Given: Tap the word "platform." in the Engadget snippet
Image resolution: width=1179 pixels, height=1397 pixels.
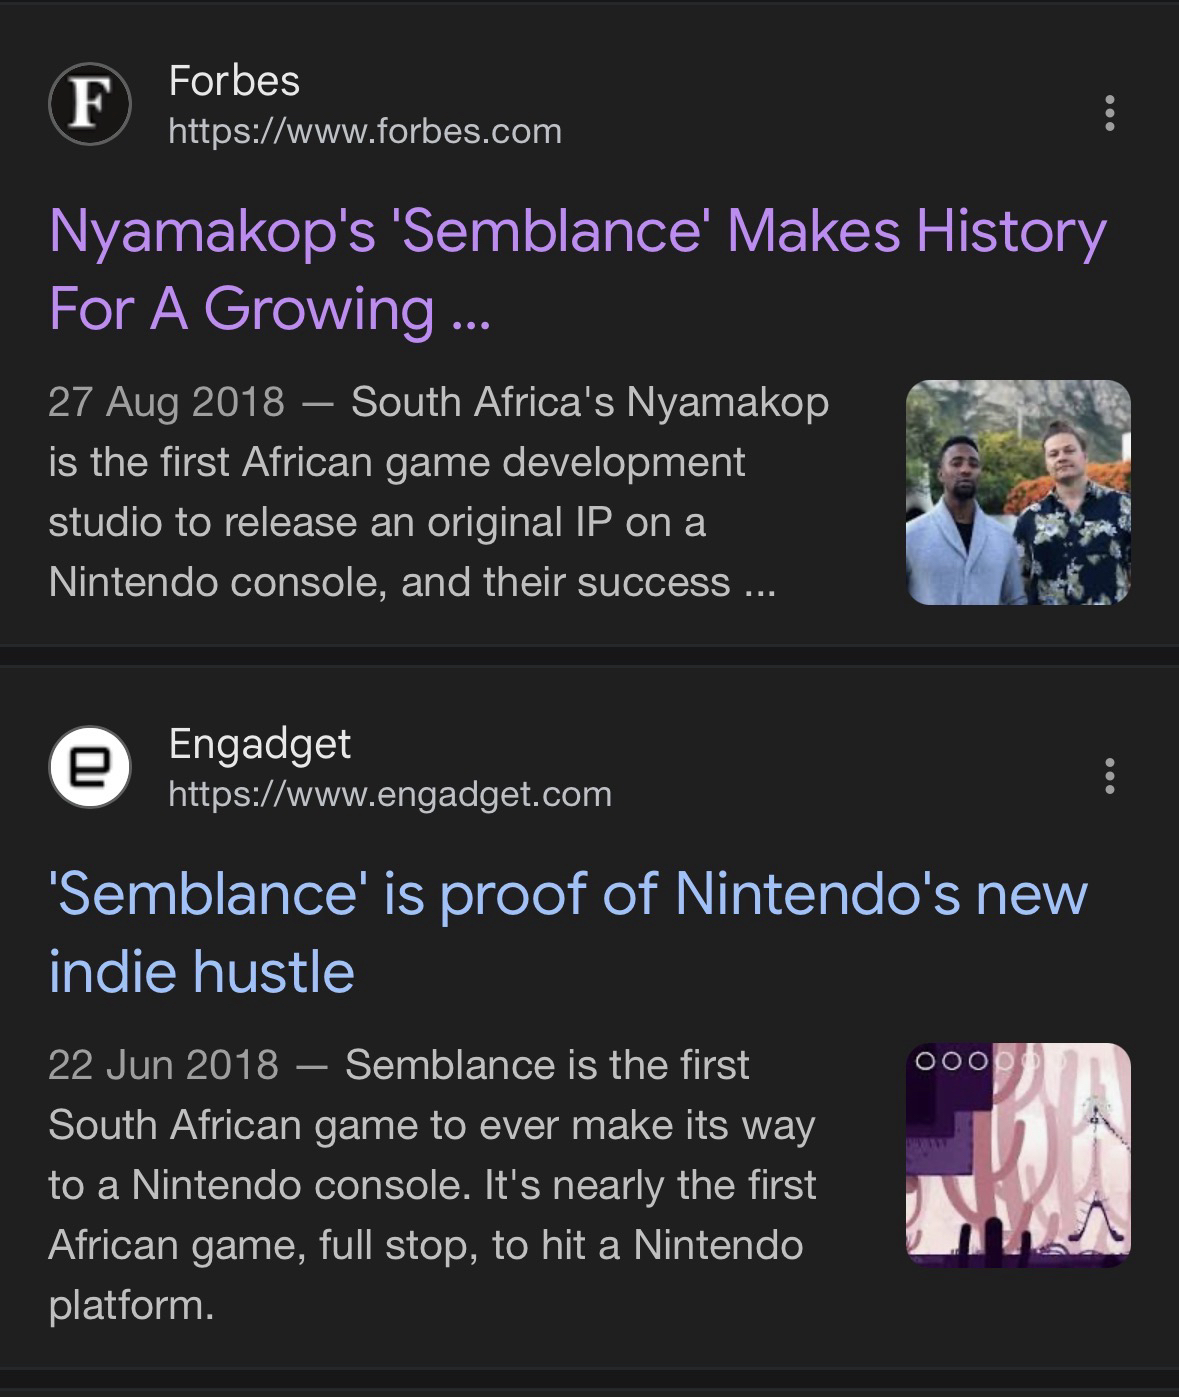Looking at the screenshot, I should (131, 1305).
